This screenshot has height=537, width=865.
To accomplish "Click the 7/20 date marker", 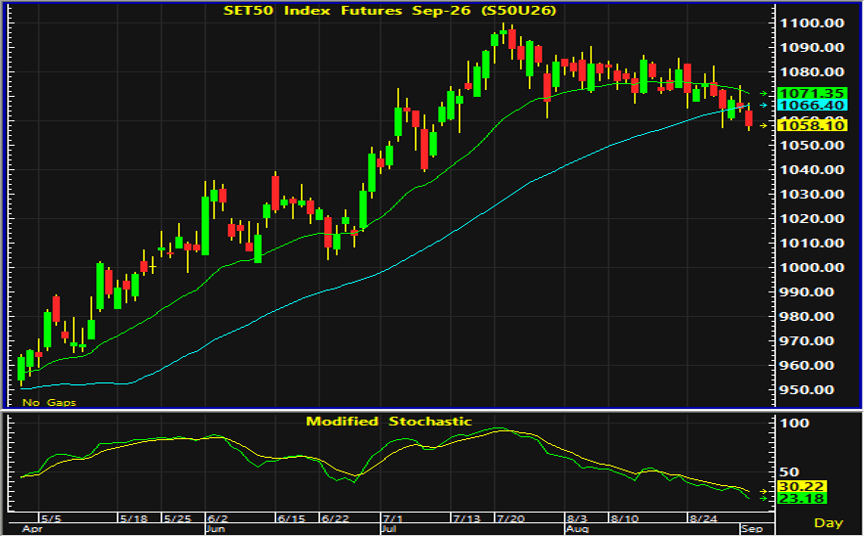I will tap(510, 519).
